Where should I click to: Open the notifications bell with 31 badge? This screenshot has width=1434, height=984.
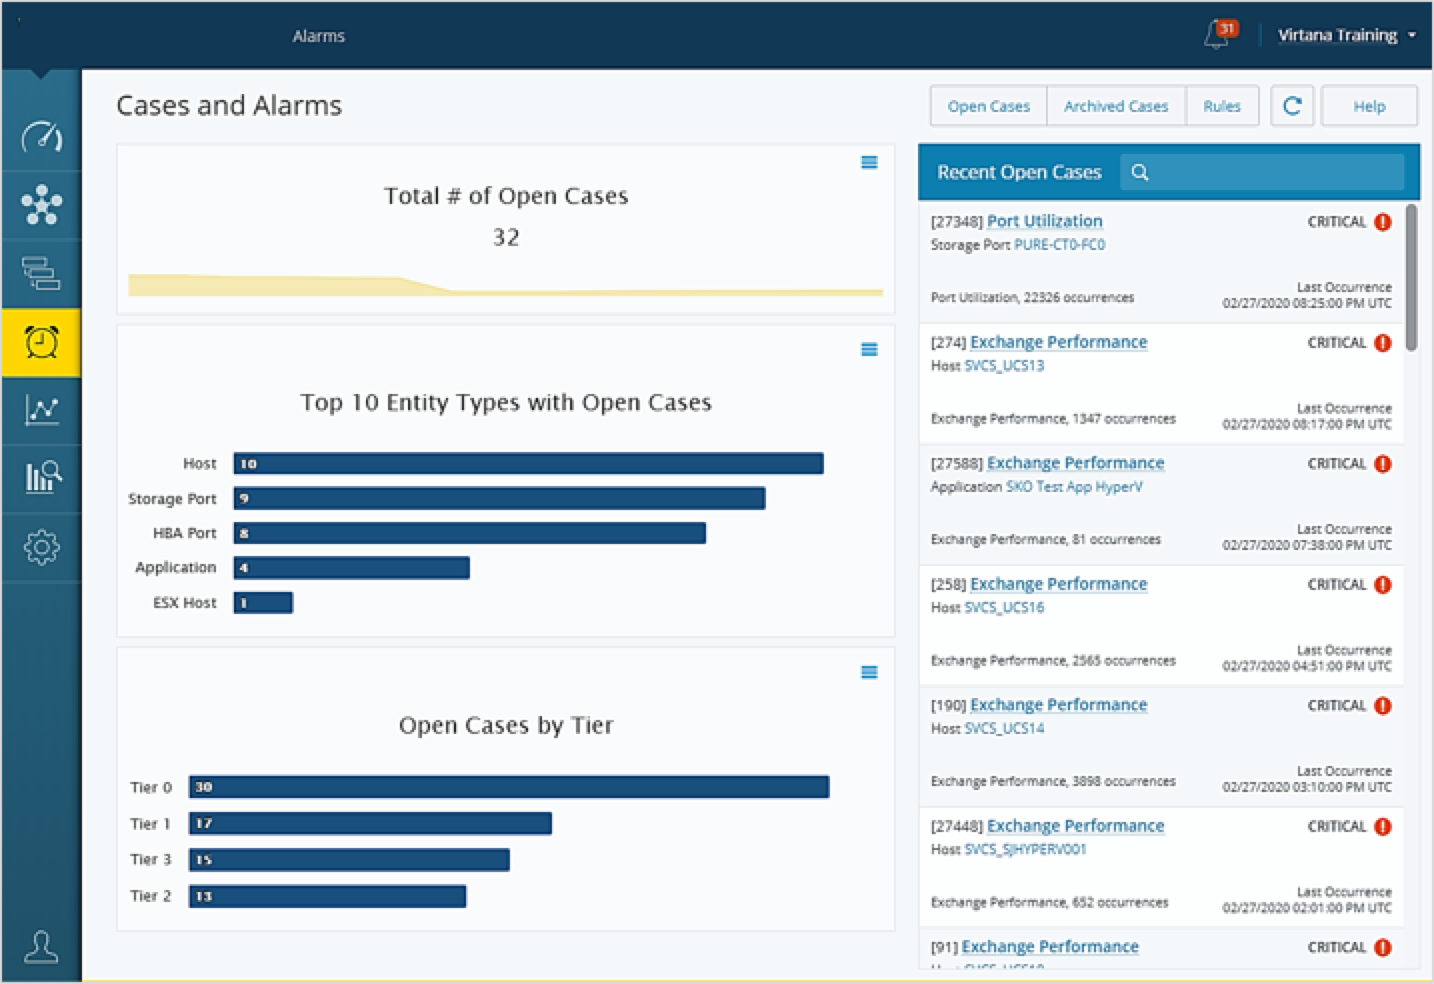tap(1220, 34)
